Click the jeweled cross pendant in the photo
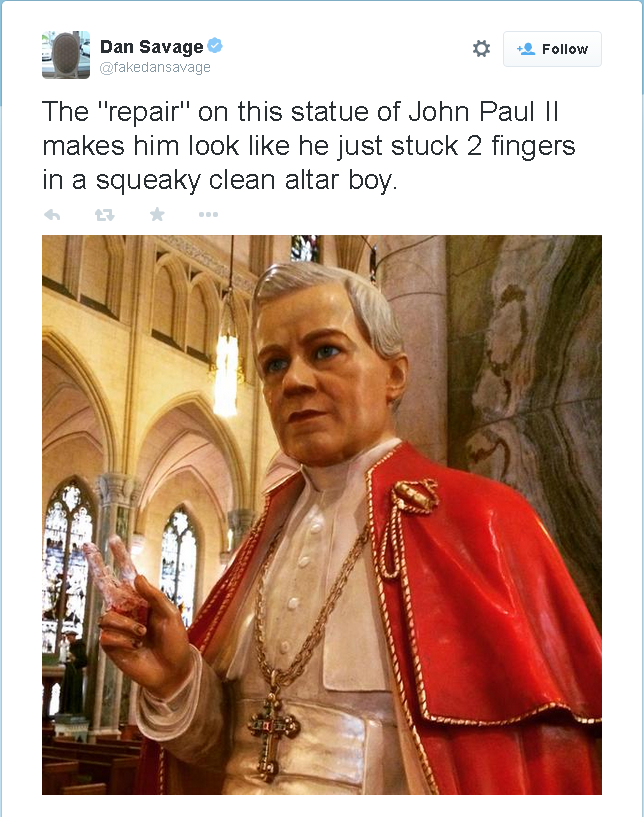 coord(273,729)
